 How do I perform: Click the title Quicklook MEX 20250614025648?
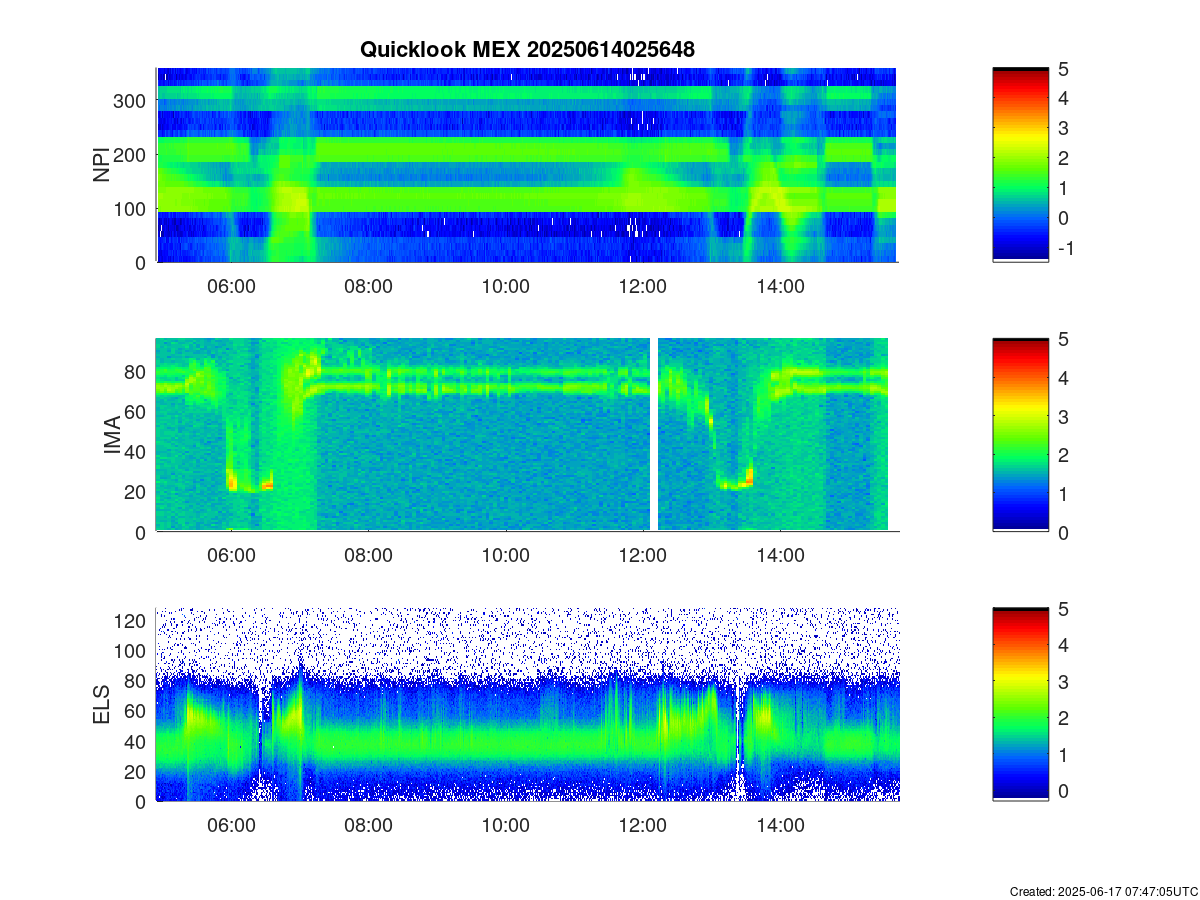click(x=527, y=49)
